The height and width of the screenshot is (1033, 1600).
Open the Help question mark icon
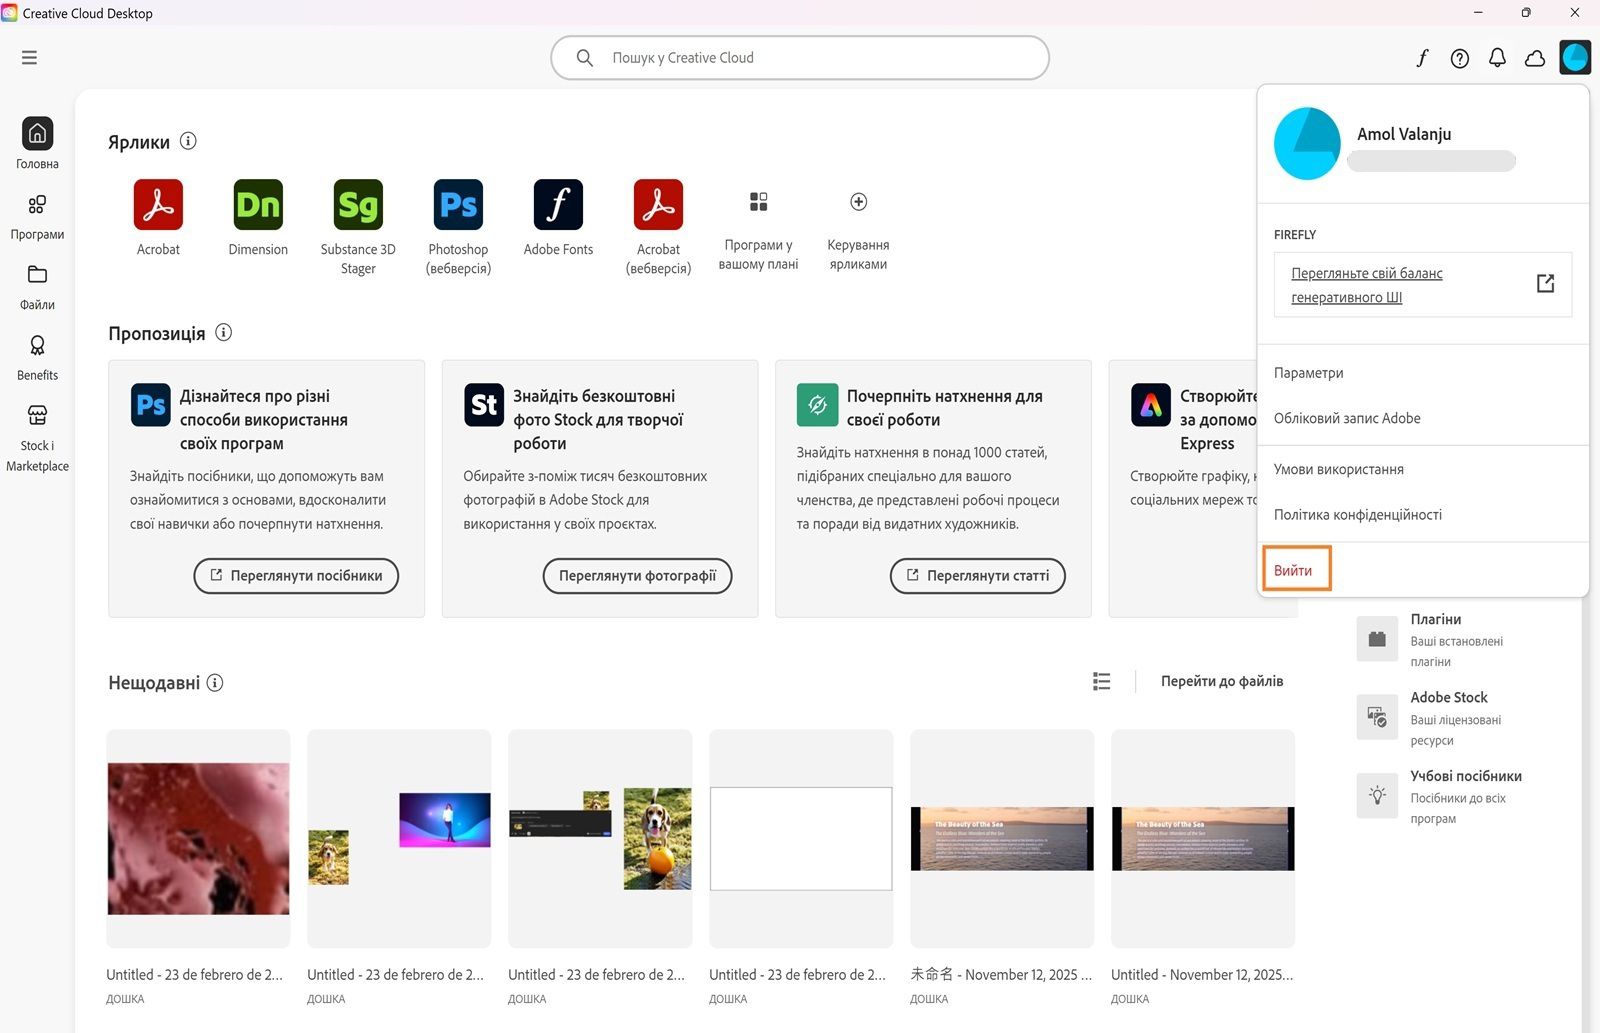(x=1460, y=58)
